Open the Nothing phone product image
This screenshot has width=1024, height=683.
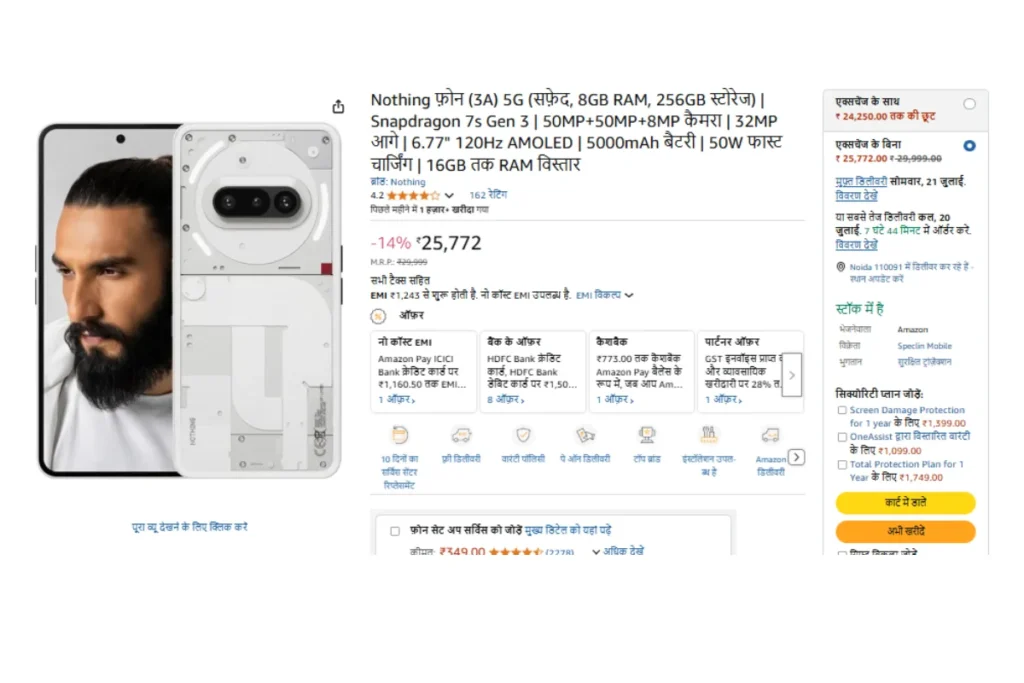189,300
